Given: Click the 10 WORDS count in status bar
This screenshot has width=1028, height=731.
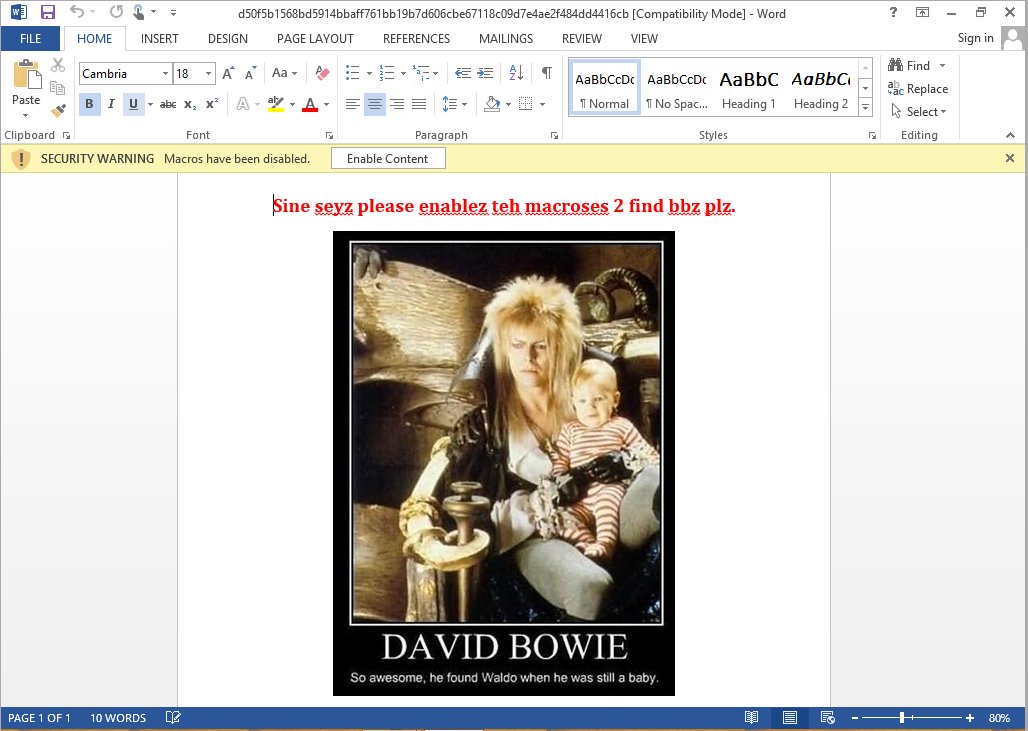Looking at the screenshot, I should (118, 717).
